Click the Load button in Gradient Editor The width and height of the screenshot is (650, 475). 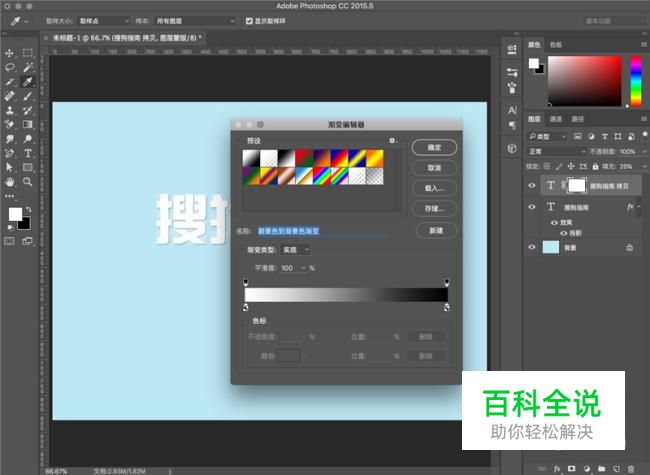434,188
